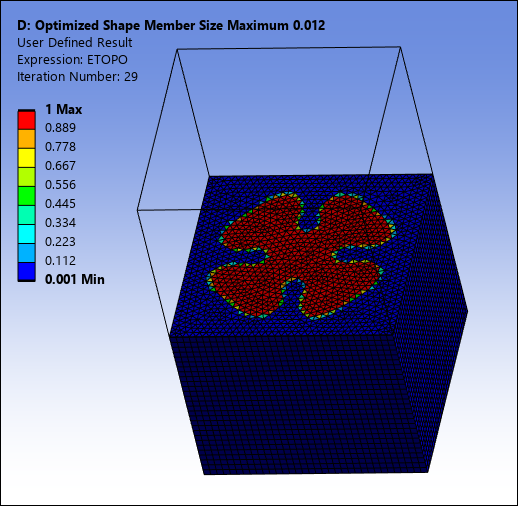The image size is (518, 506).
Task: Click the 'D: Optimized Shape Member Size Maximum' title
Action: 153,26
